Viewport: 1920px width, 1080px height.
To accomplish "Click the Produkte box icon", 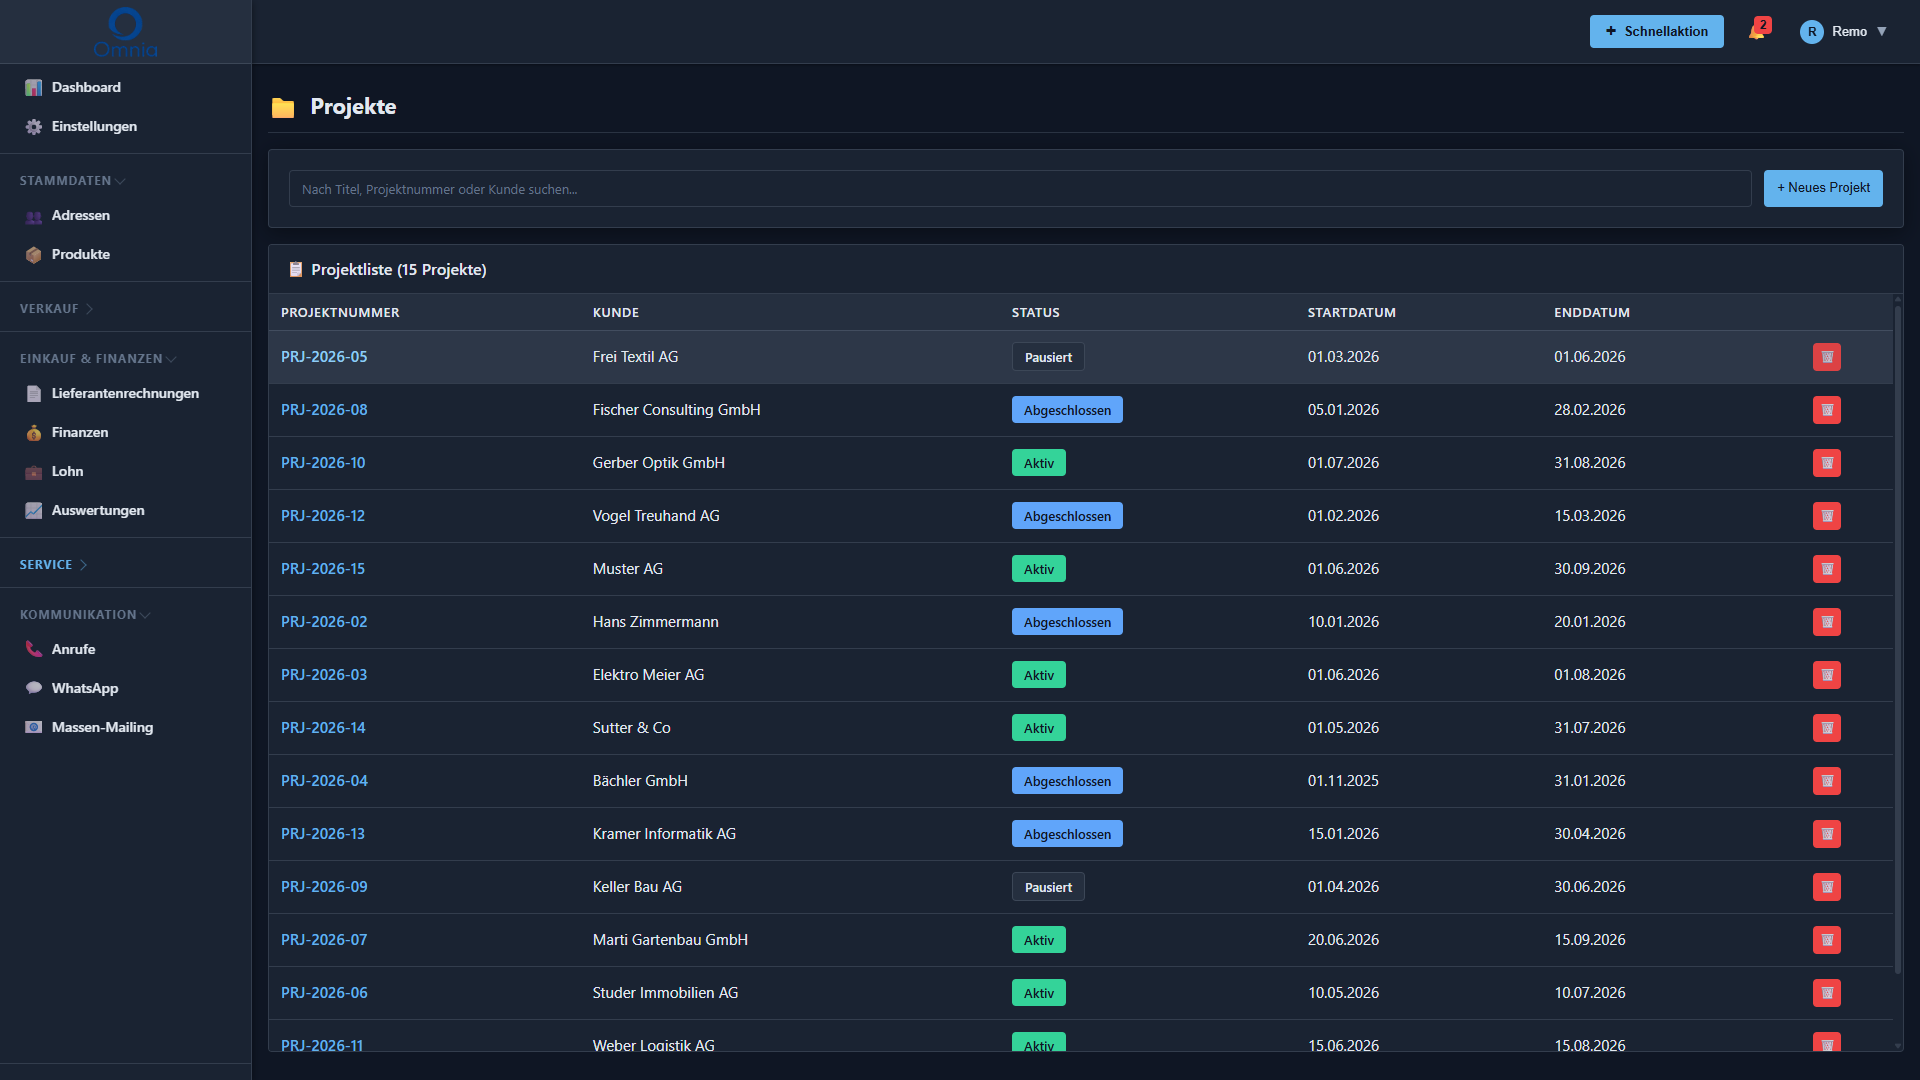I will [x=34, y=255].
